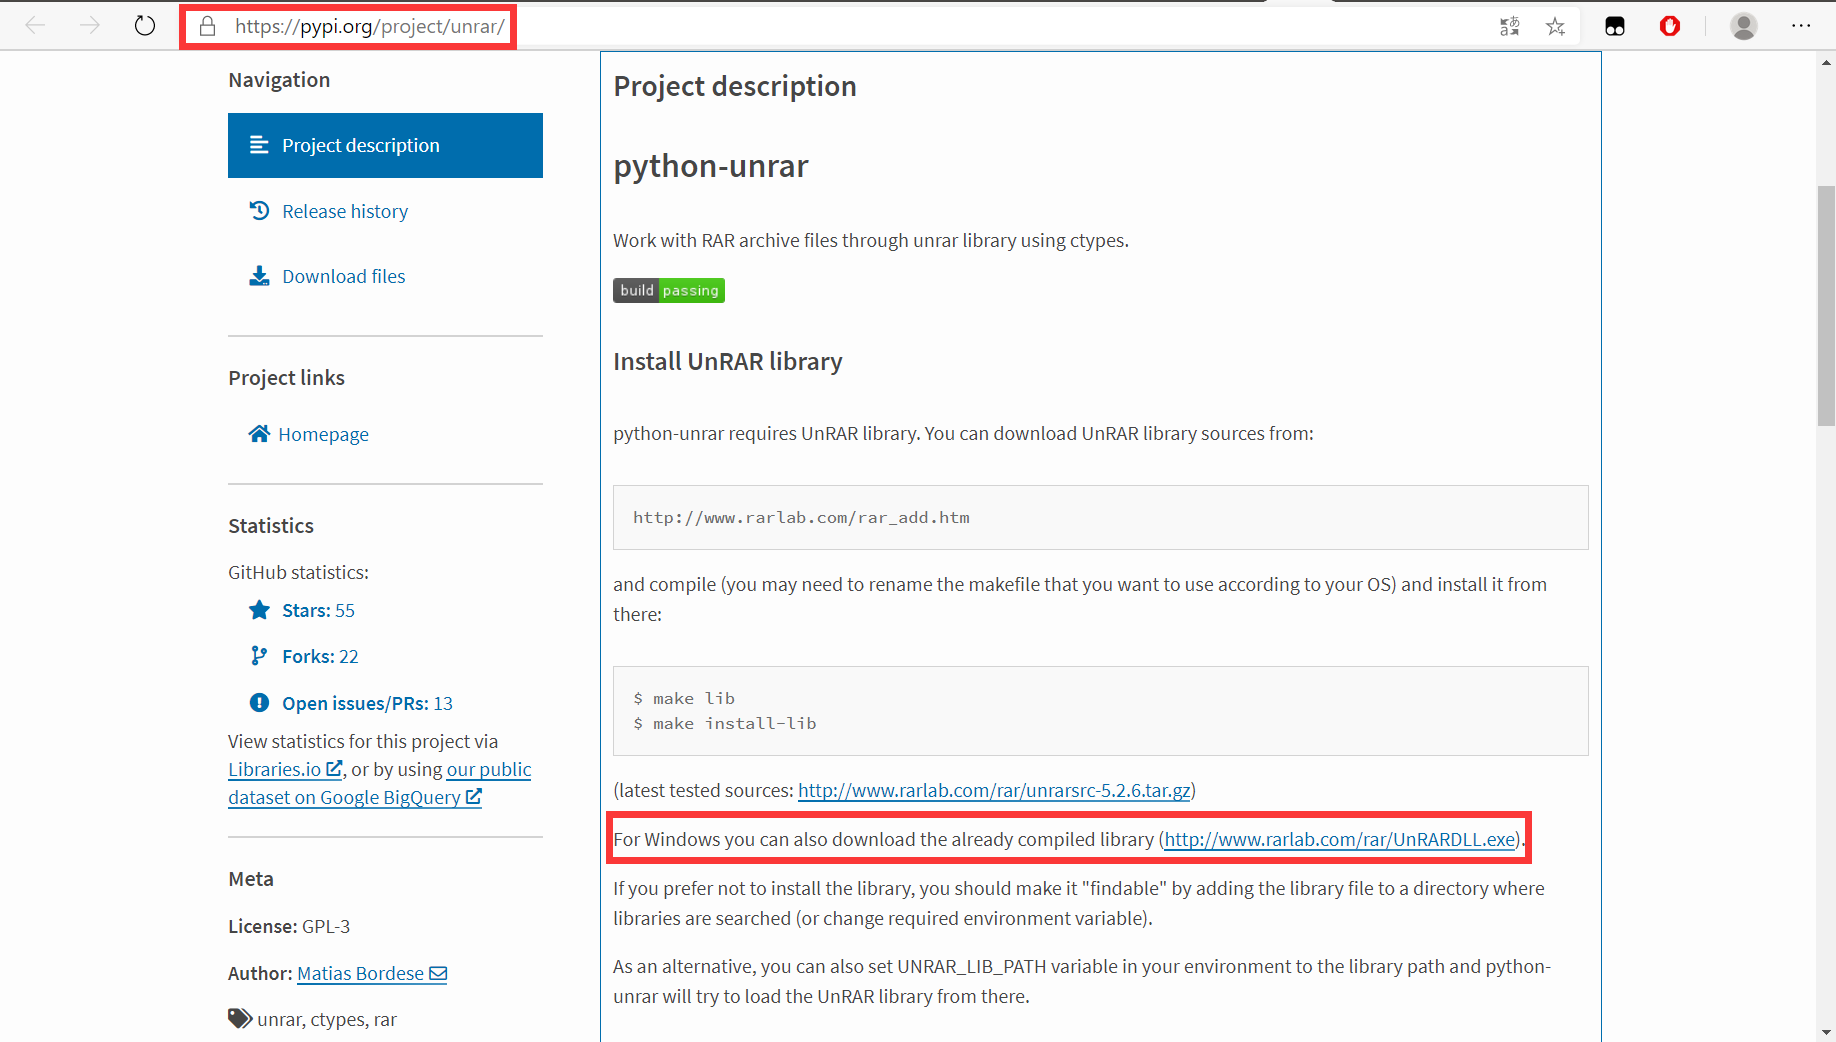This screenshot has height=1042, width=1836.
Task: Open the Open issues/PRs: 13 link
Action: pos(367,703)
